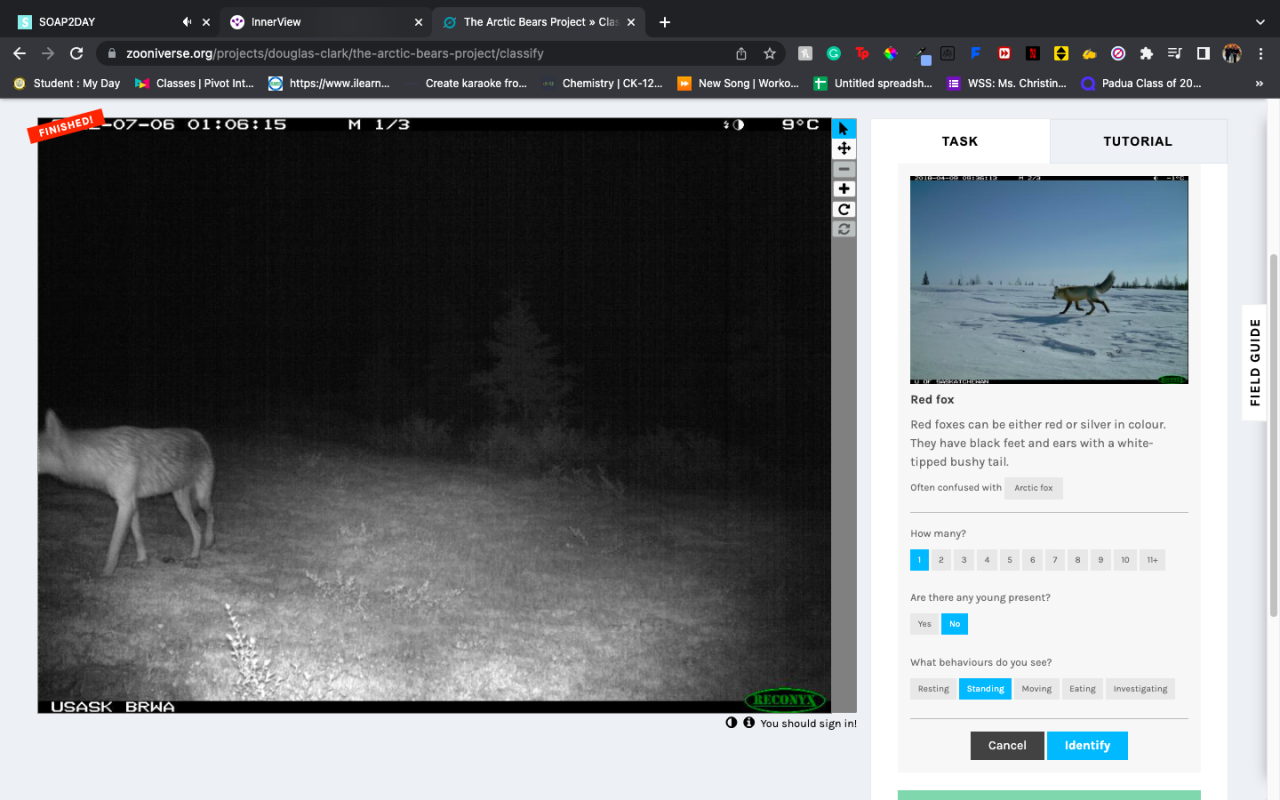Select the pan/move image tool
Image resolution: width=1280 pixels, height=800 pixels.
(x=844, y=149)
